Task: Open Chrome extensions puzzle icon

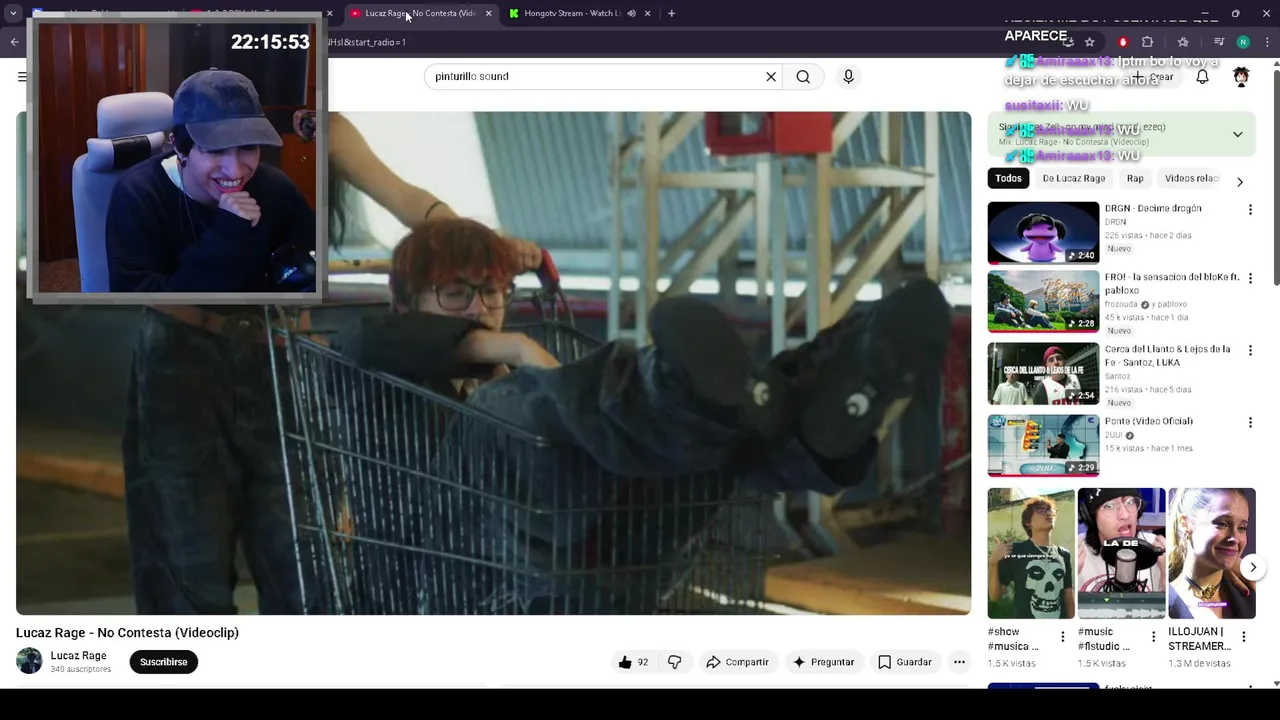Action: (x=1147, y=42)
